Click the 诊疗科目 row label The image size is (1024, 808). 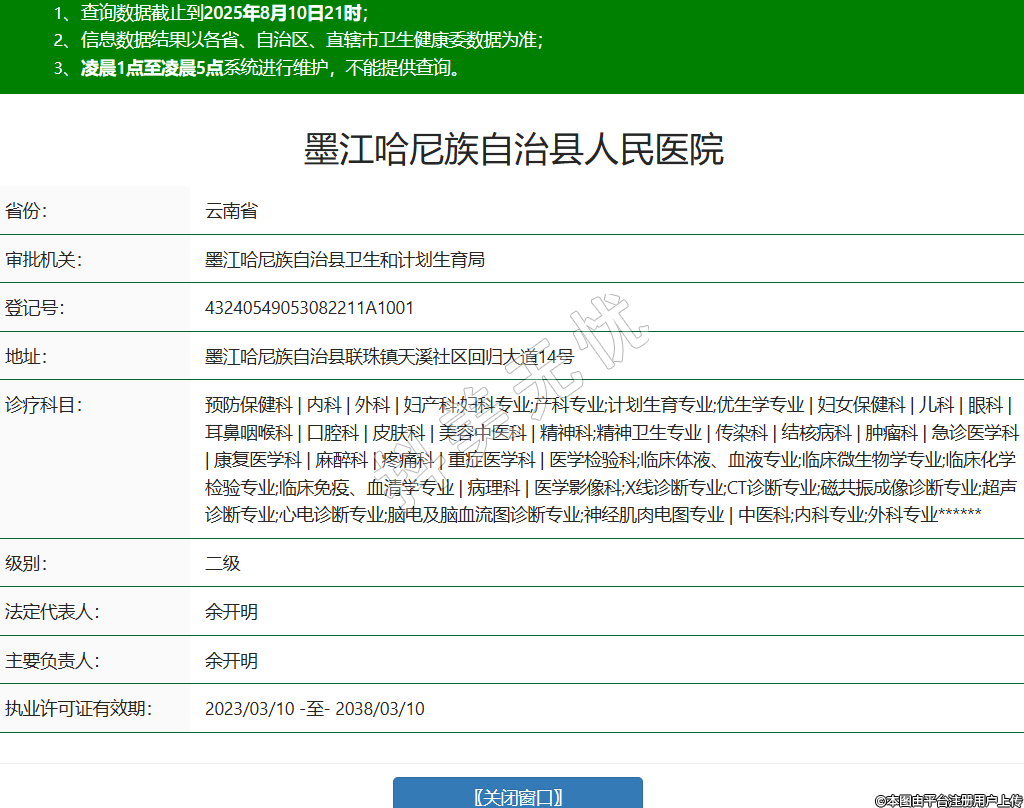click(x=43, y=405)
